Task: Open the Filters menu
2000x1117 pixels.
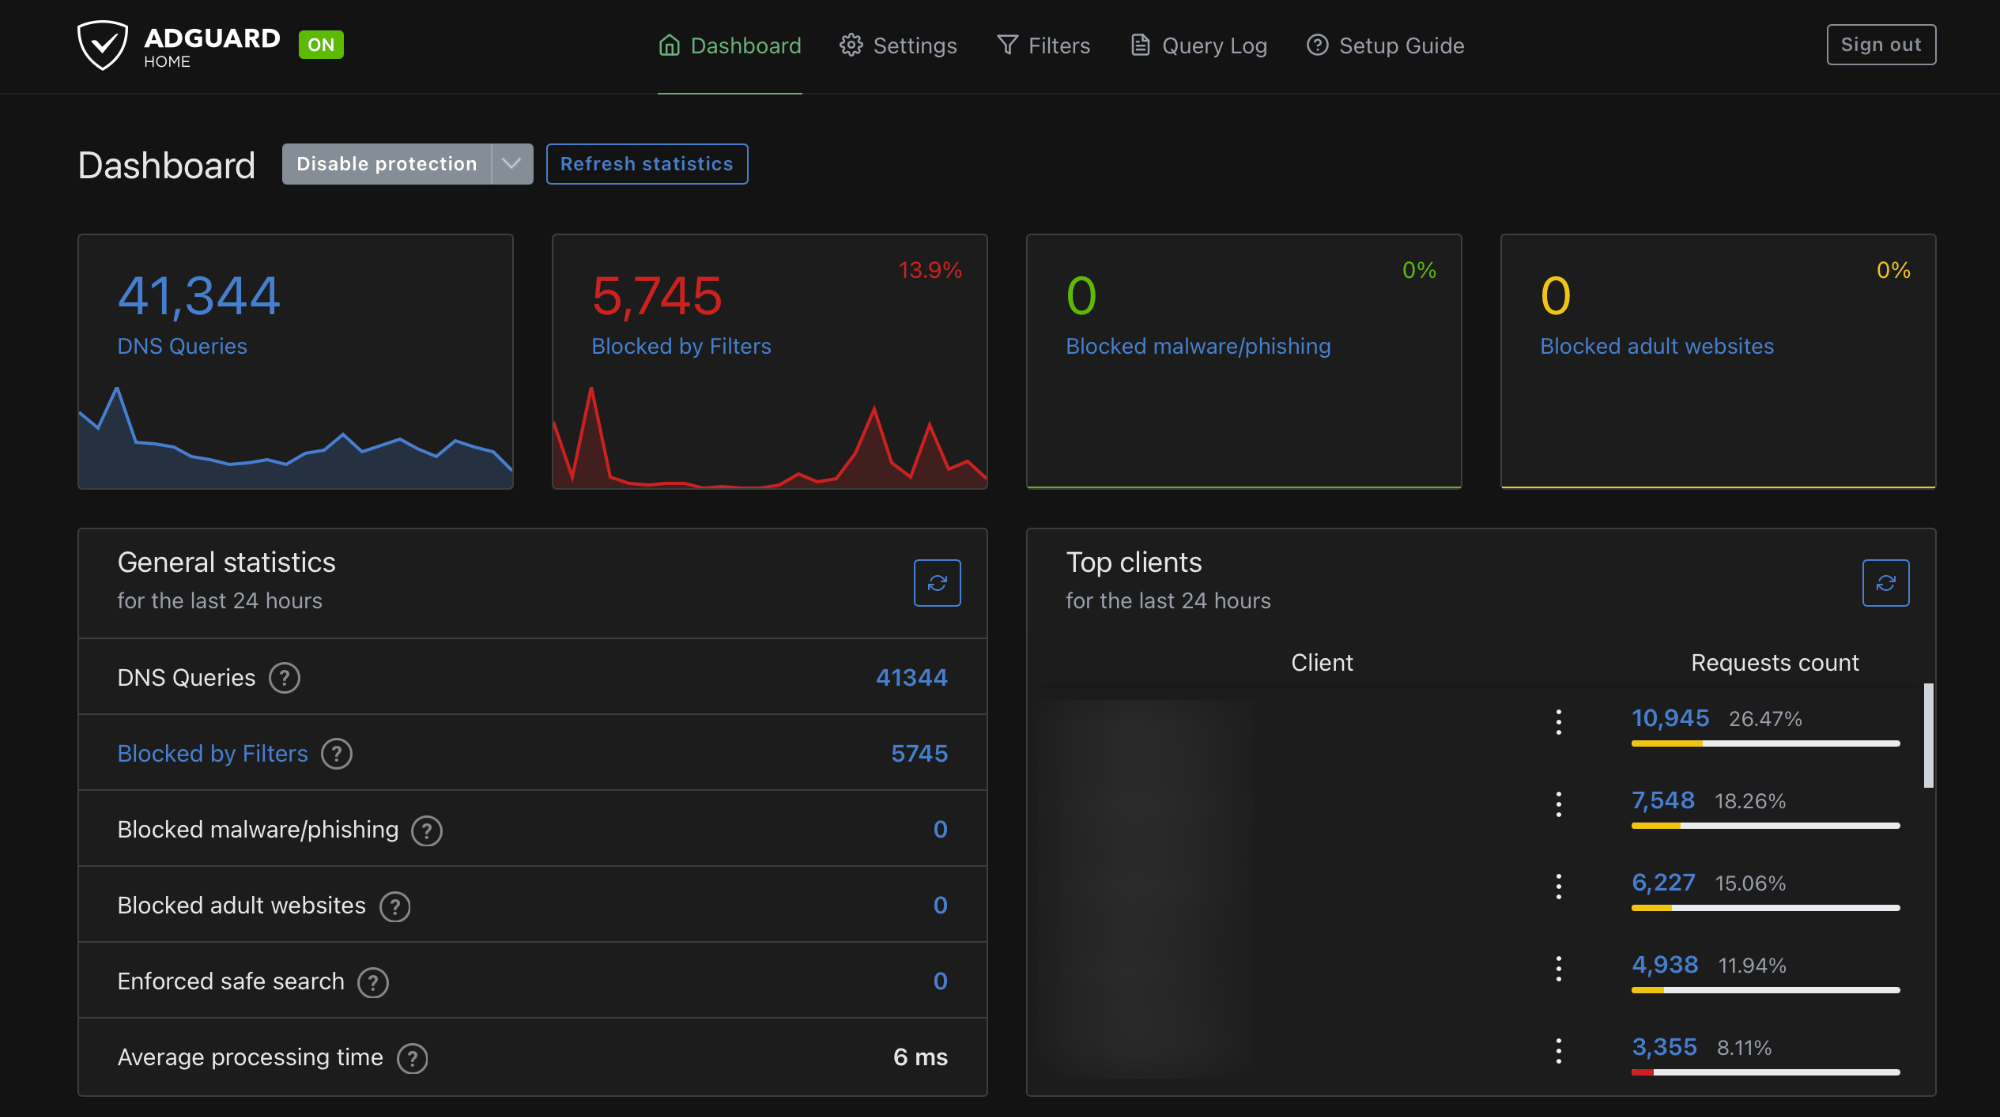Action: click(x=1043, y=46)
